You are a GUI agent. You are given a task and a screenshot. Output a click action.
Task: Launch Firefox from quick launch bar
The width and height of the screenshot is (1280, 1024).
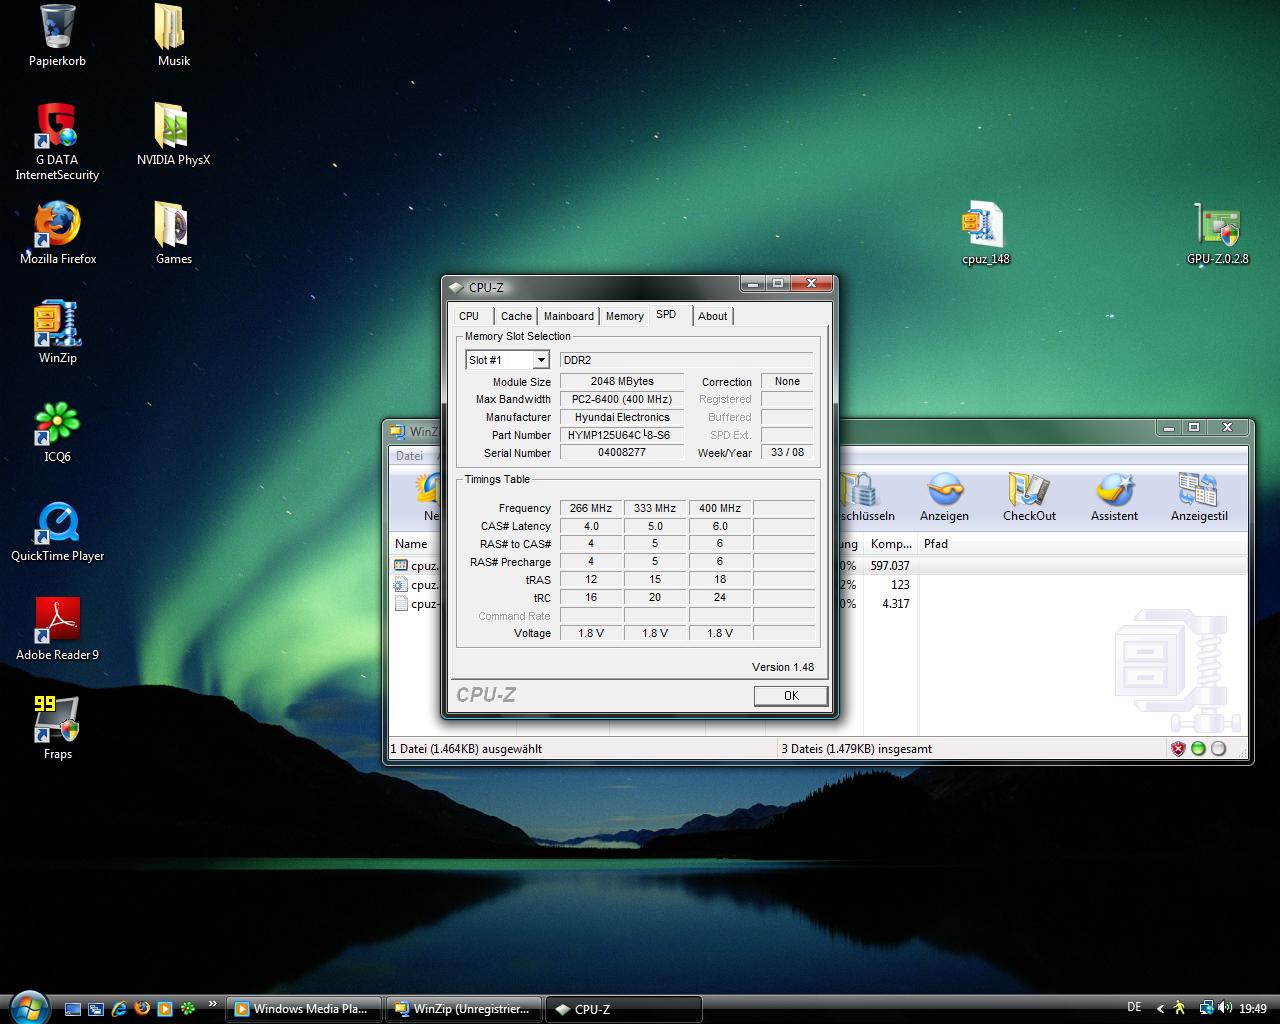tap(142, 1009)
